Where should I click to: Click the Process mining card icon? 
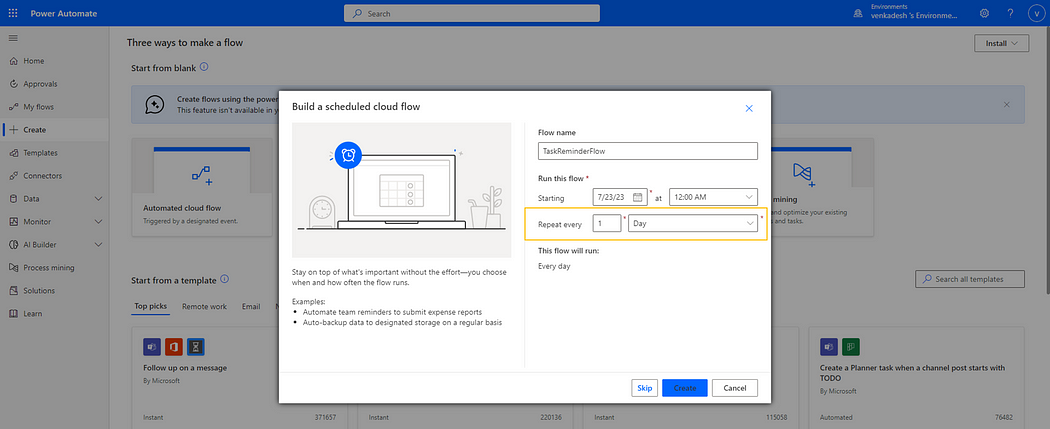[802, 173]
